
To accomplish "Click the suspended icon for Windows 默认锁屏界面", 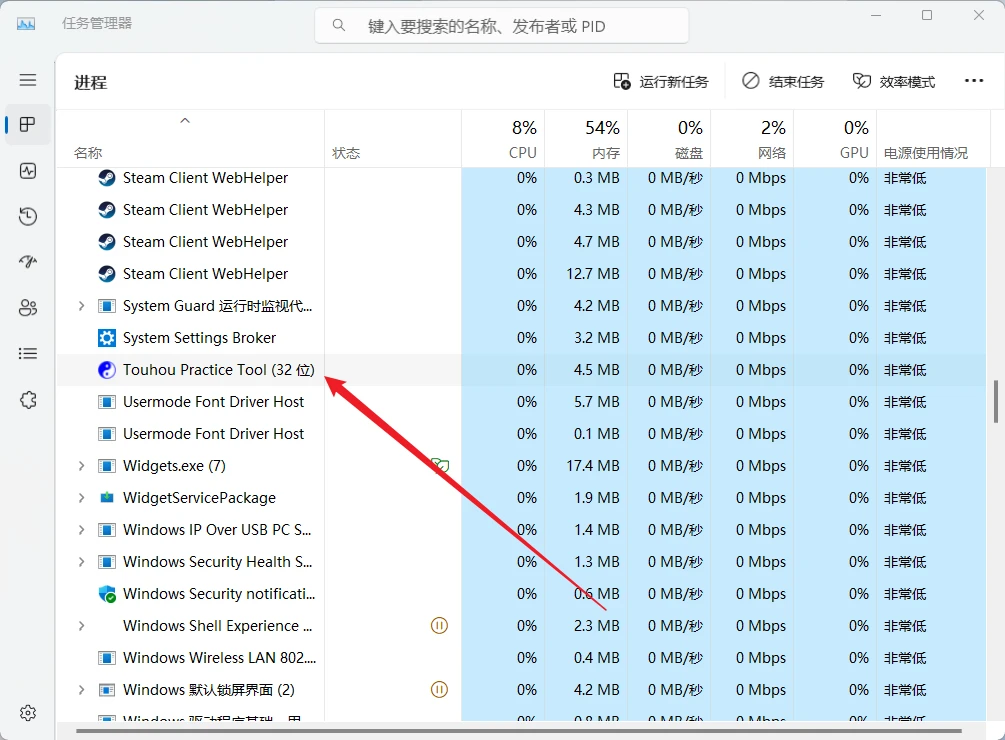I will pyautogui.click(x=439, y=689).
